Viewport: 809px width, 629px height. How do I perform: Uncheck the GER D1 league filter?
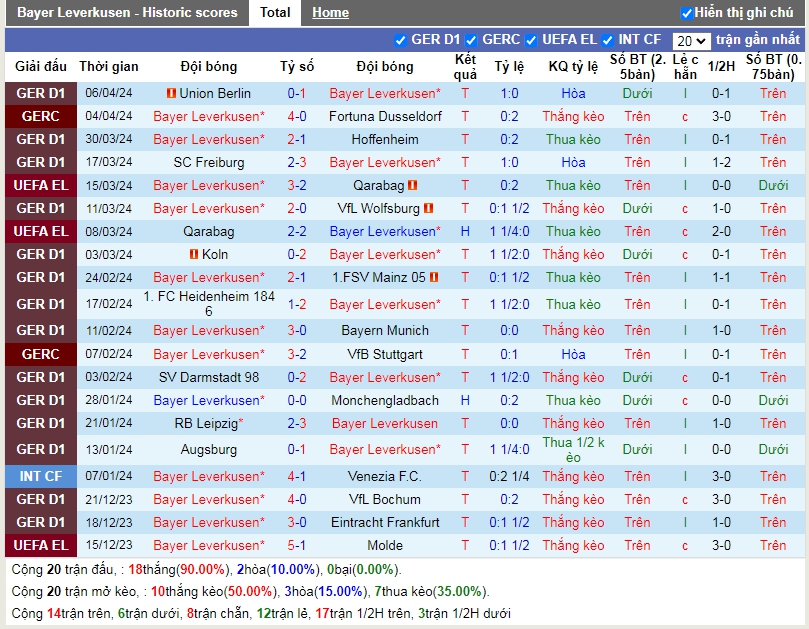pos(401,40)
